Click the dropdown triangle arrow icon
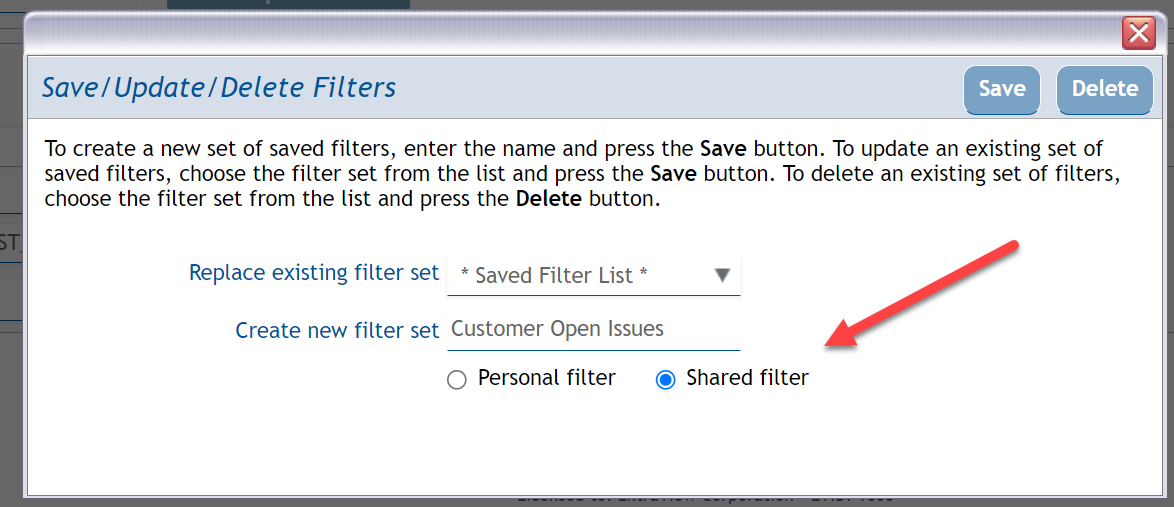The image size is (1174, 507). 722,275
